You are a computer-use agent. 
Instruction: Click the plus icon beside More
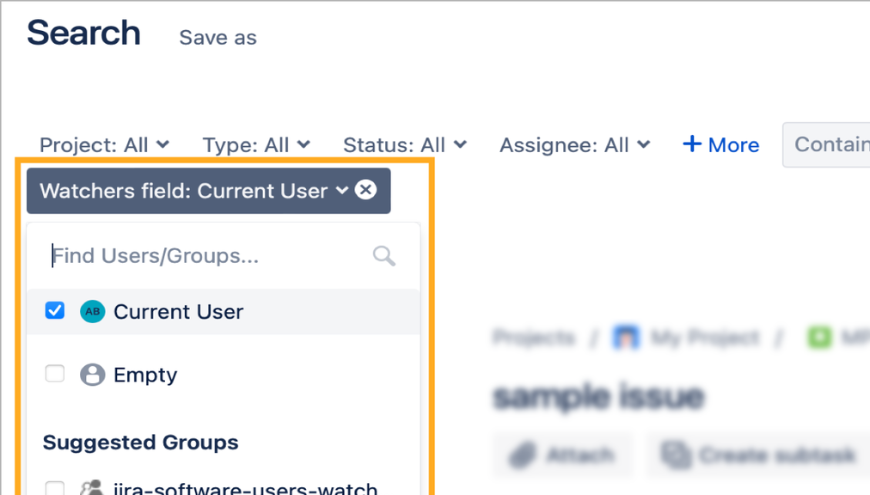click(692, 145)
